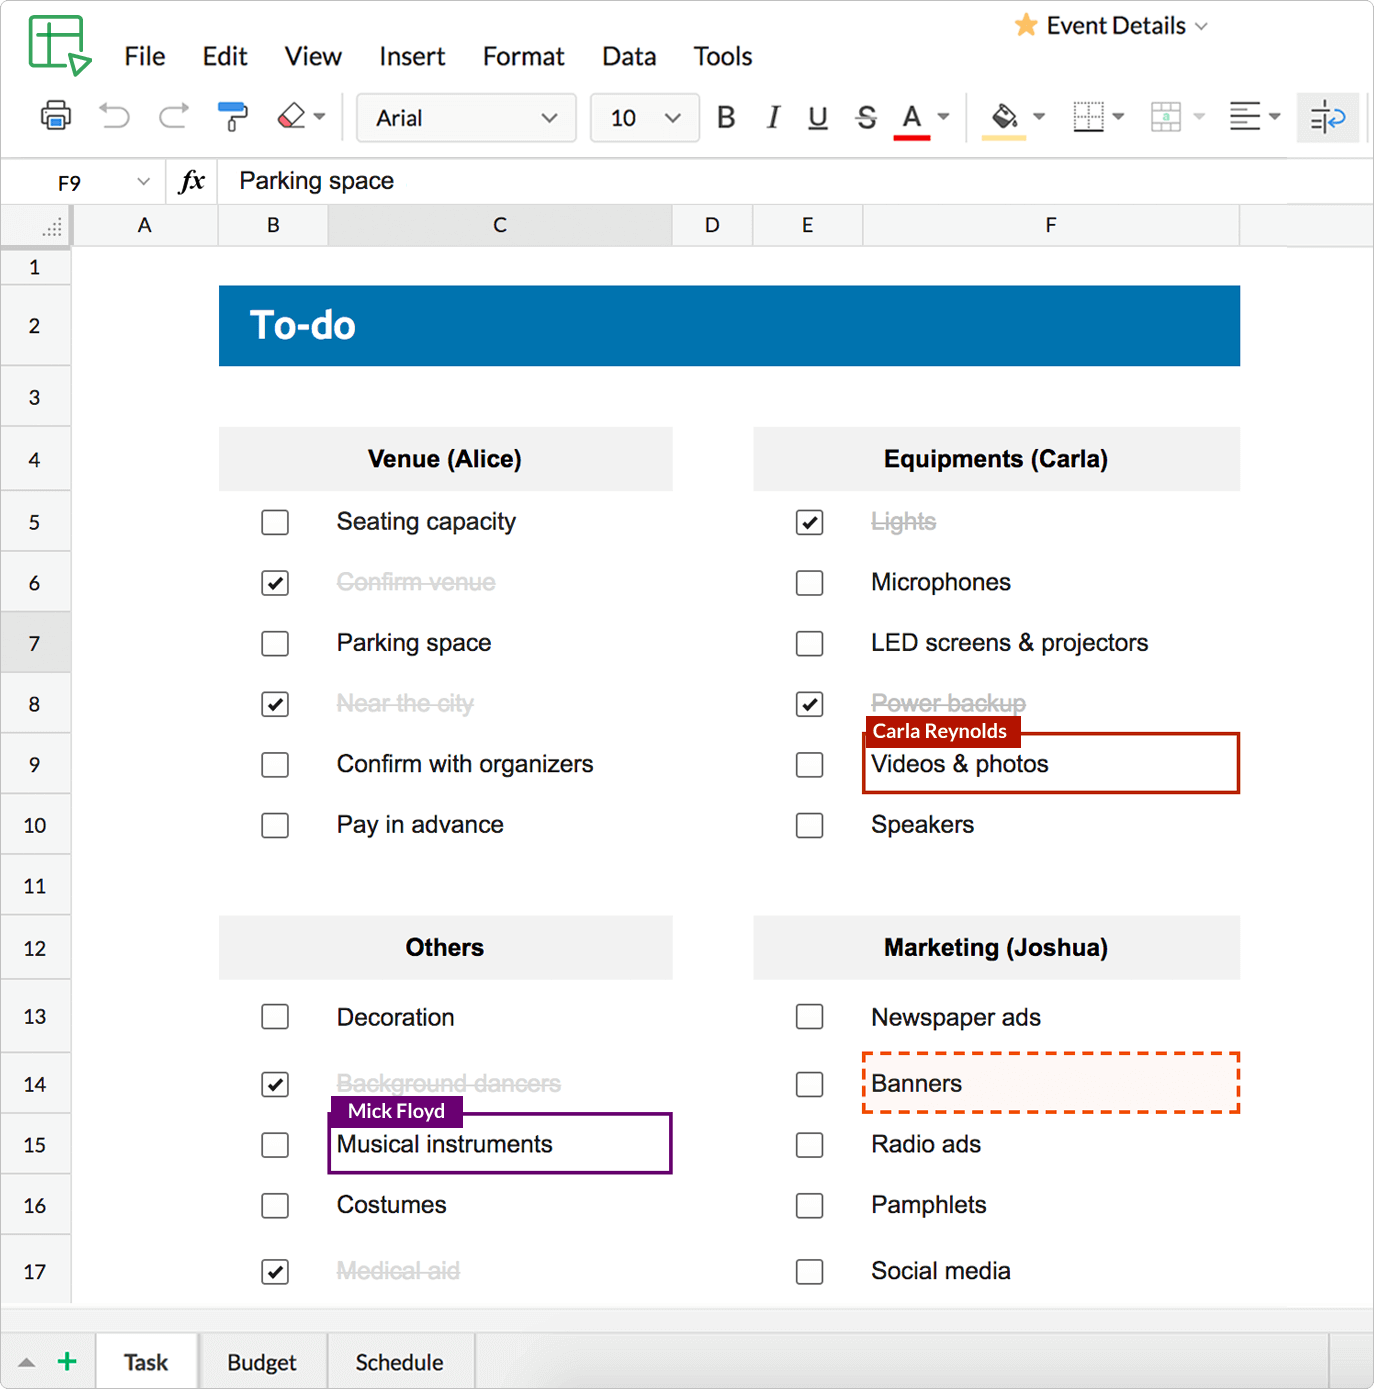
Task: Add a new sheet with the plus button
Action: 66,1361
